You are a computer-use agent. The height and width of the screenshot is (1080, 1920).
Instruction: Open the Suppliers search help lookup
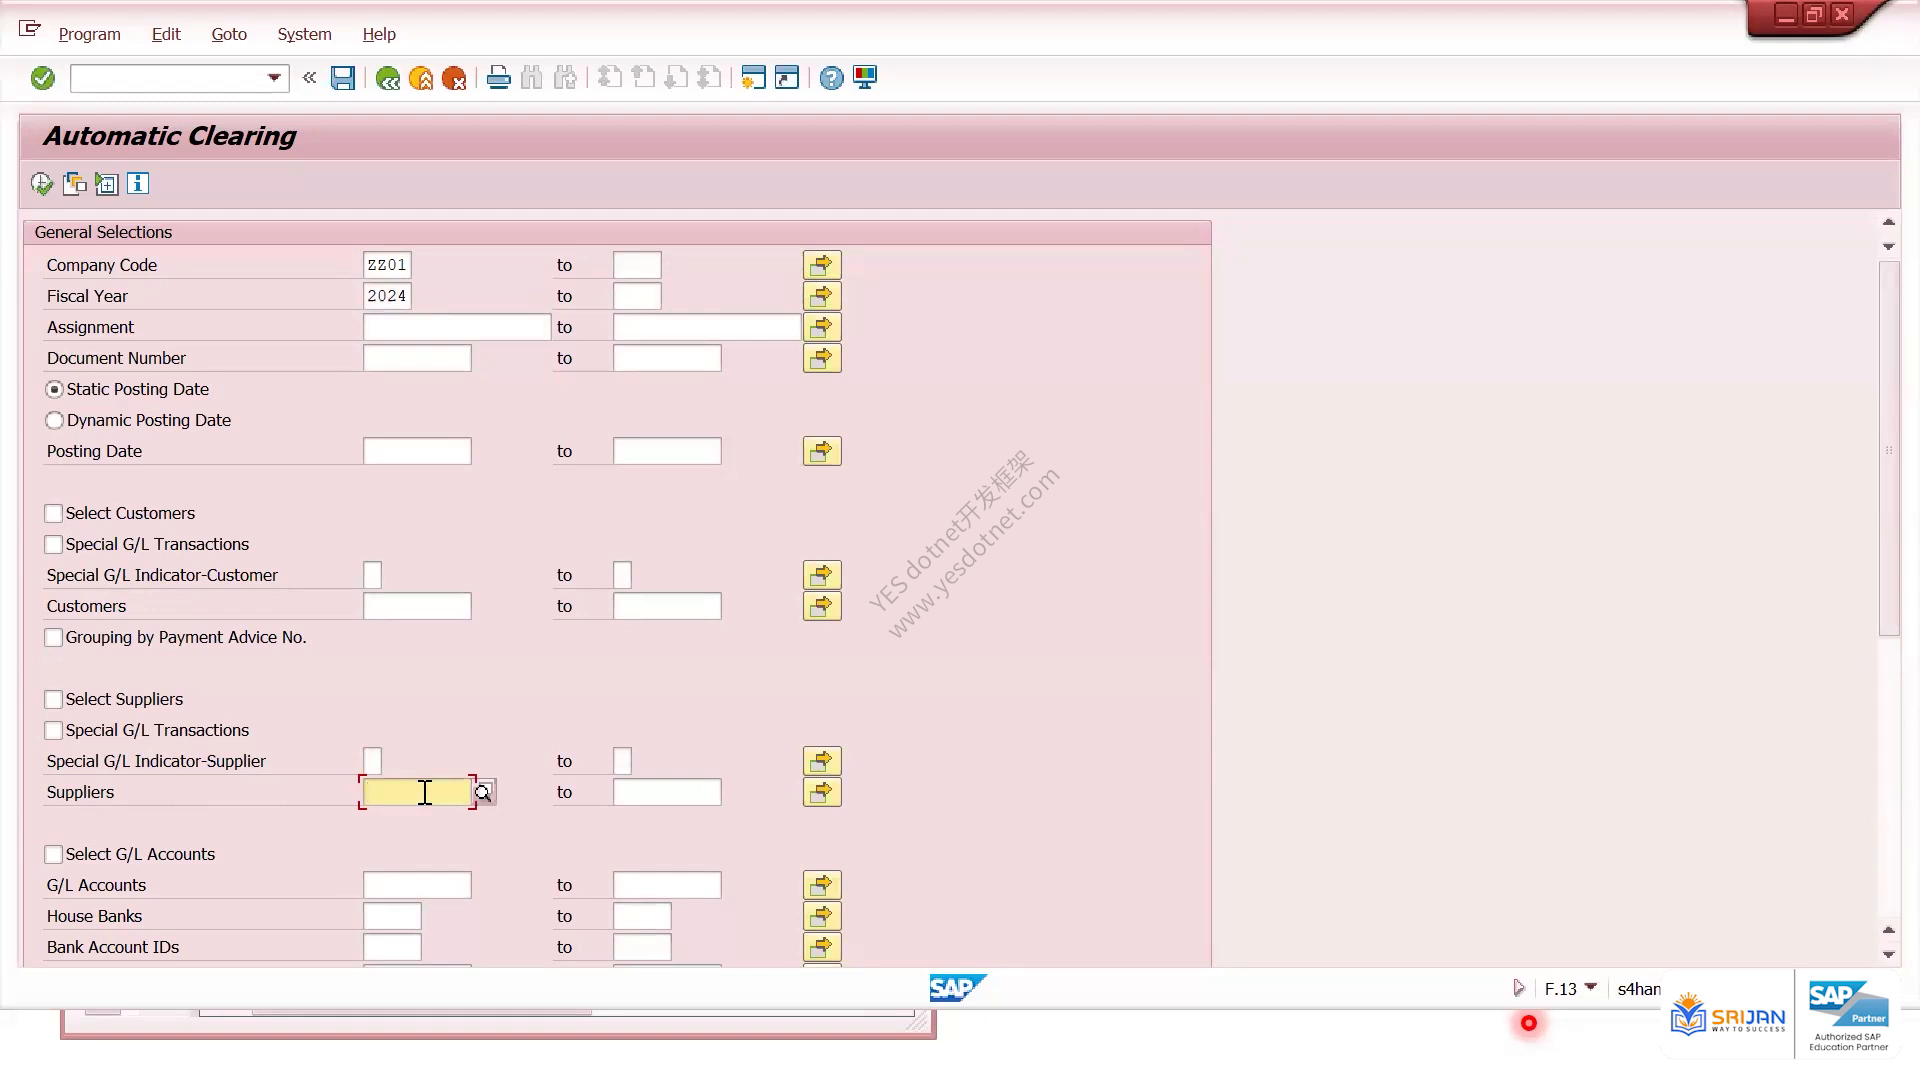point(484,793)
